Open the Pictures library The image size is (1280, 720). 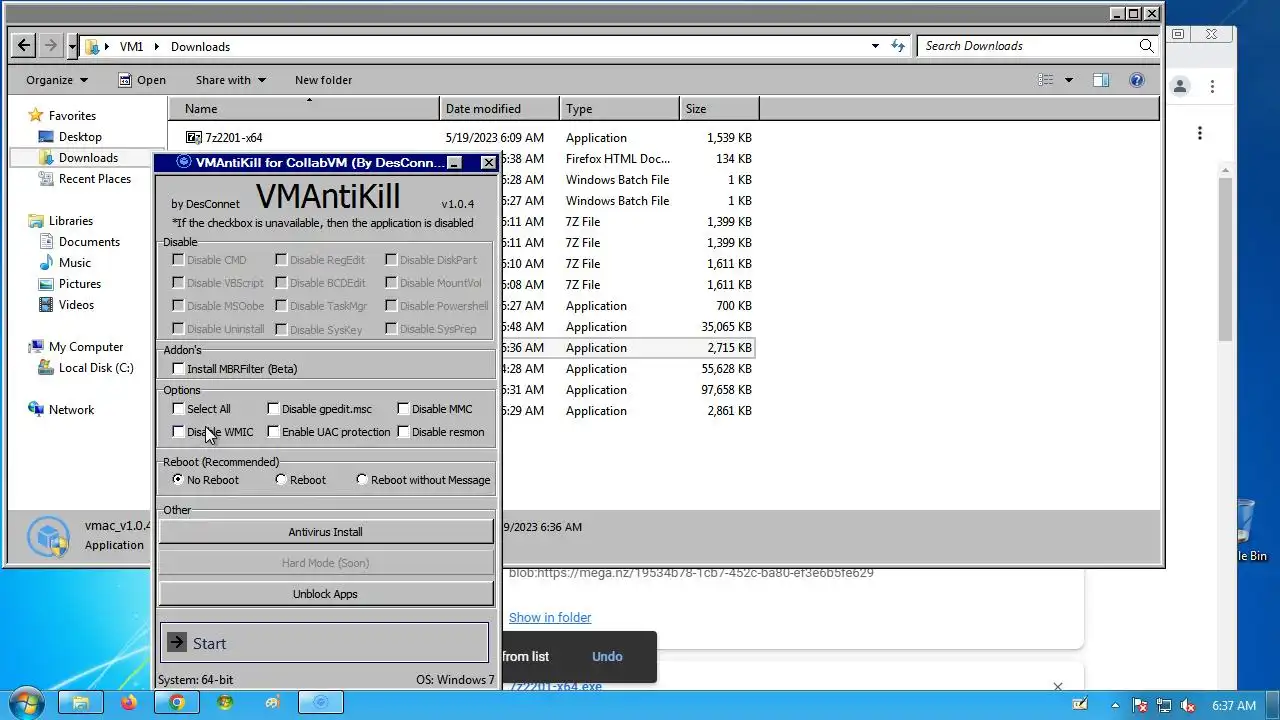click(80, 284)
